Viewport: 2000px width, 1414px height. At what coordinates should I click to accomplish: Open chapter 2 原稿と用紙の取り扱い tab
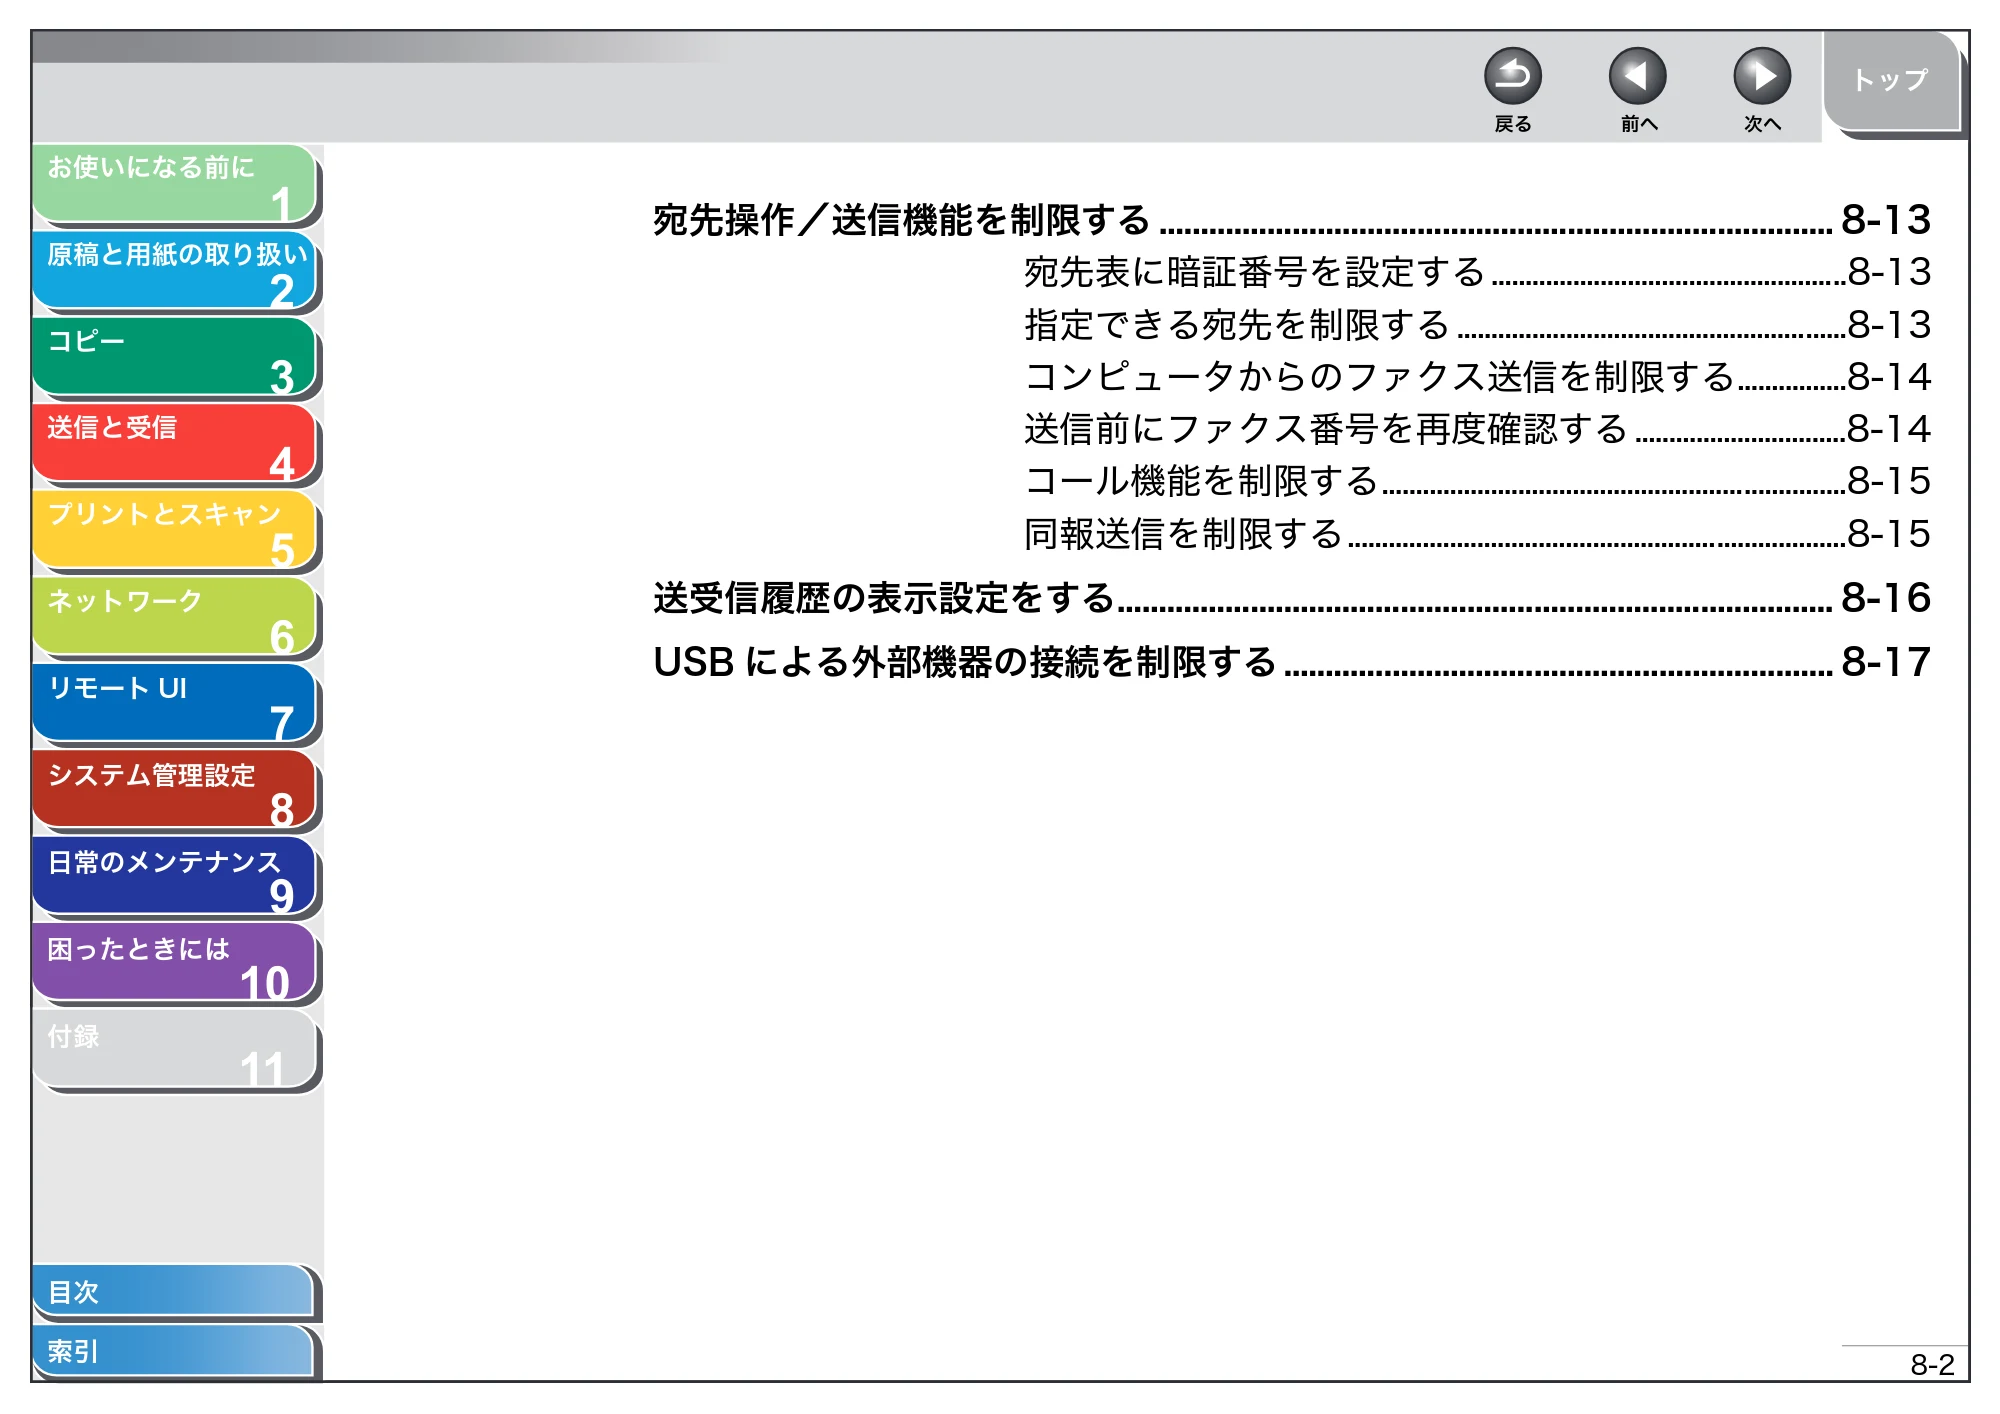click(x=174, y=271)
